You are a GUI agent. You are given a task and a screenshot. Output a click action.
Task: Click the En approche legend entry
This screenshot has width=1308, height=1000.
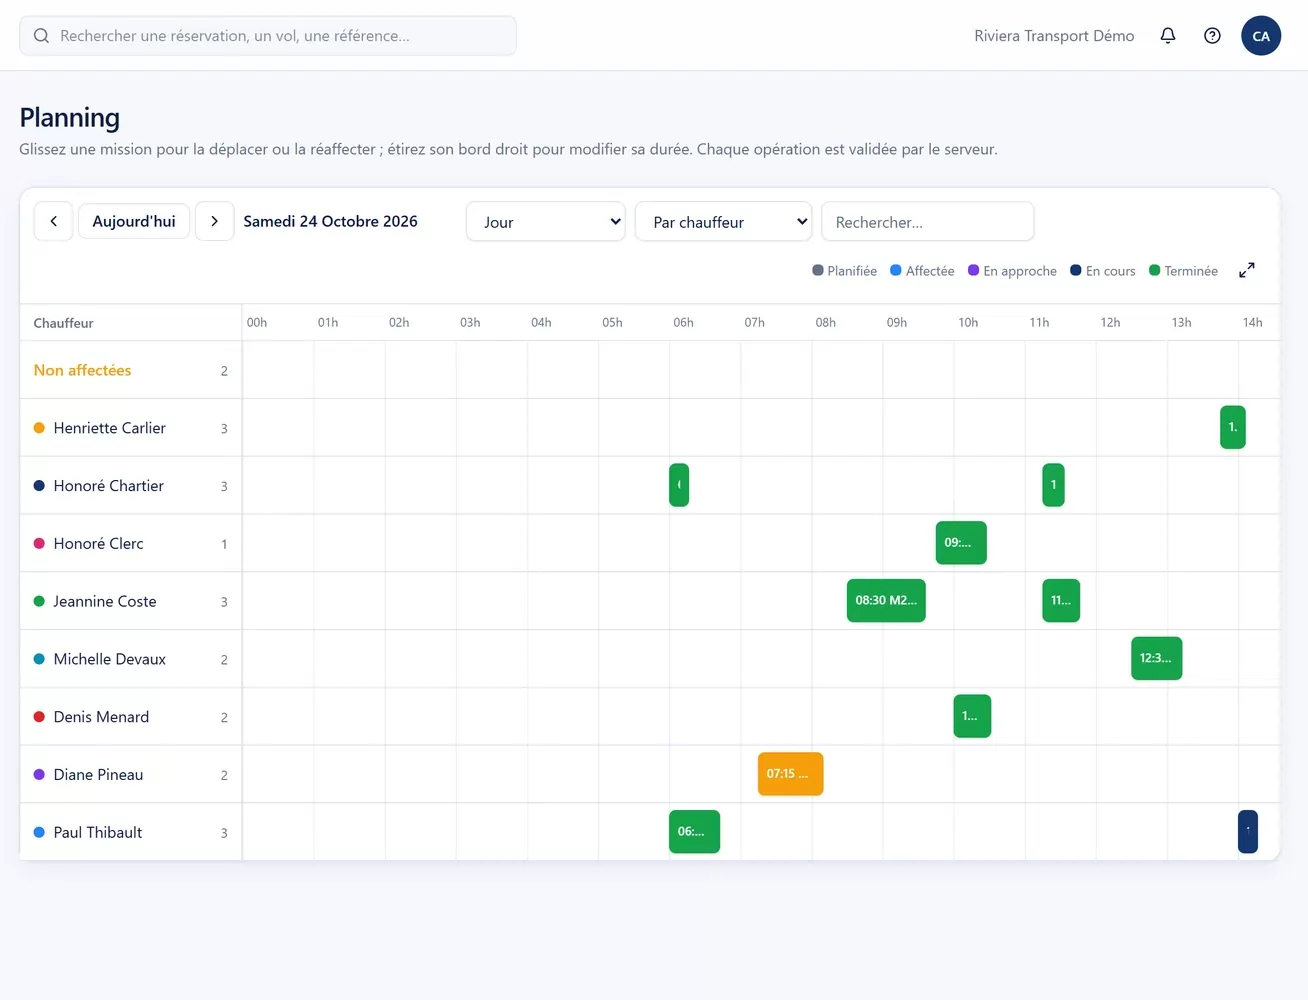coord(1012,271)
